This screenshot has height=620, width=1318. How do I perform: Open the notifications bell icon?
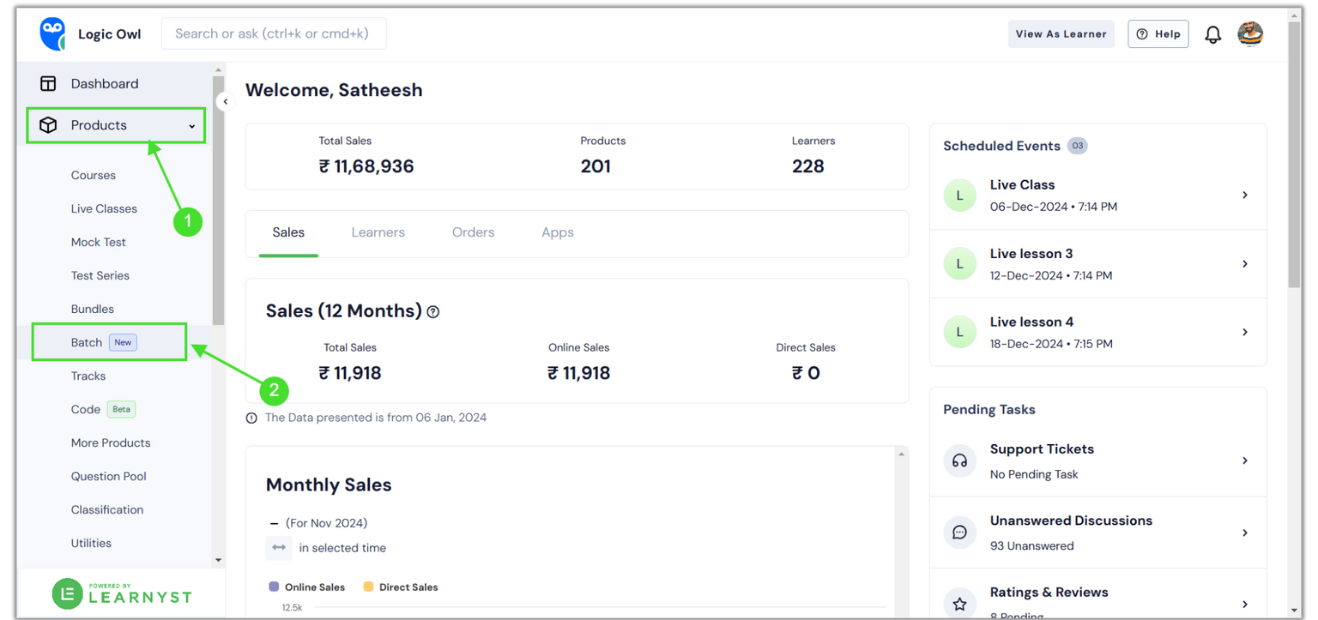coord(1213,35)
